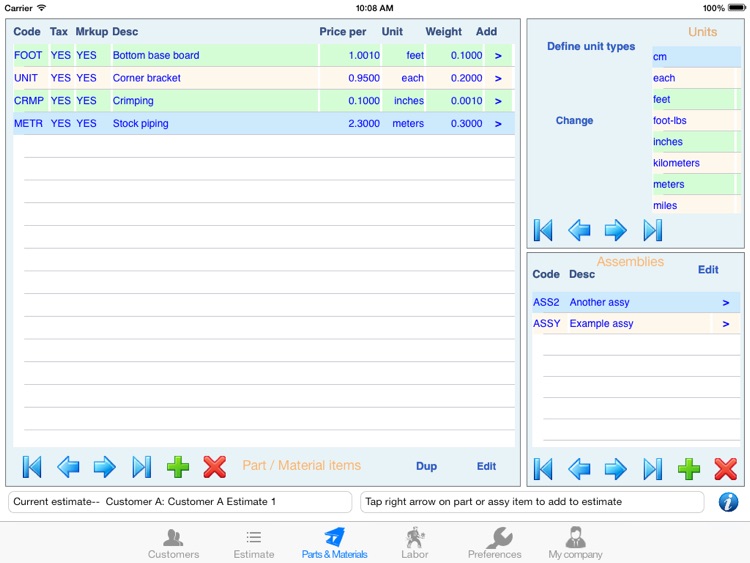Switch to the Estimate tab
This screenshot has width=750, height=563.
[x=254, y=544]
